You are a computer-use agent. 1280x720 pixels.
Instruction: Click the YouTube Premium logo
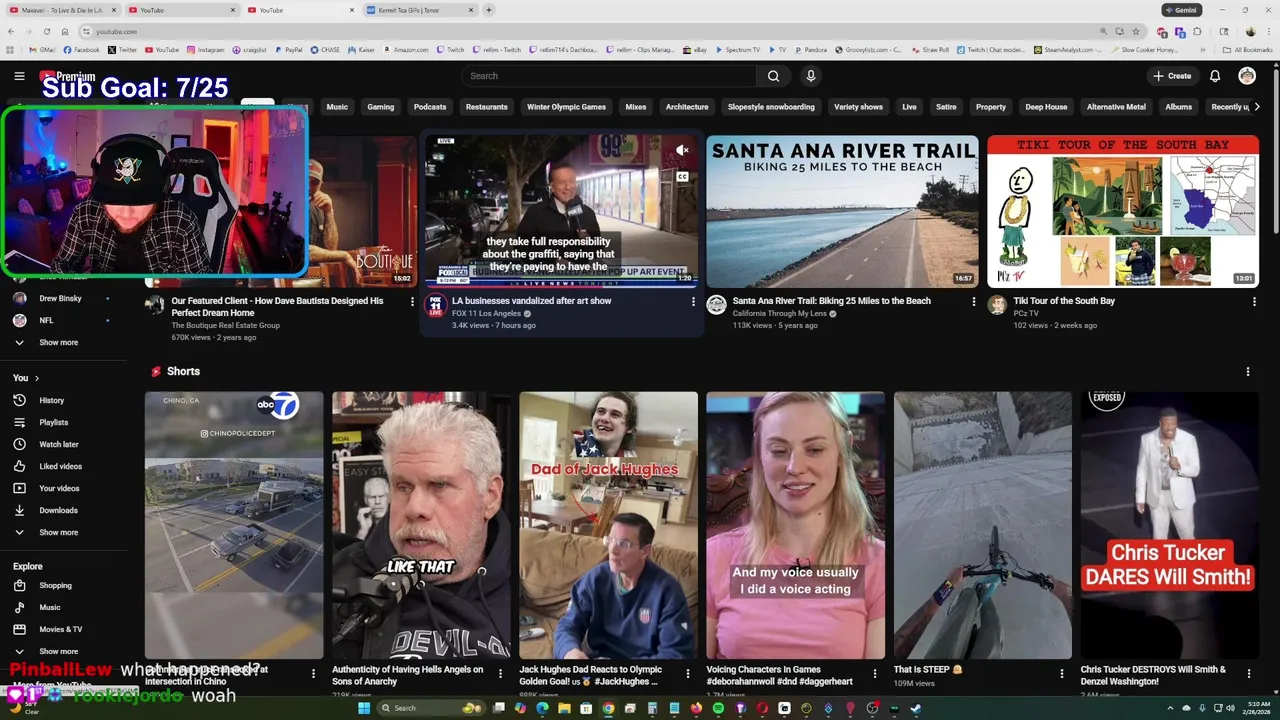pos(67,76)
